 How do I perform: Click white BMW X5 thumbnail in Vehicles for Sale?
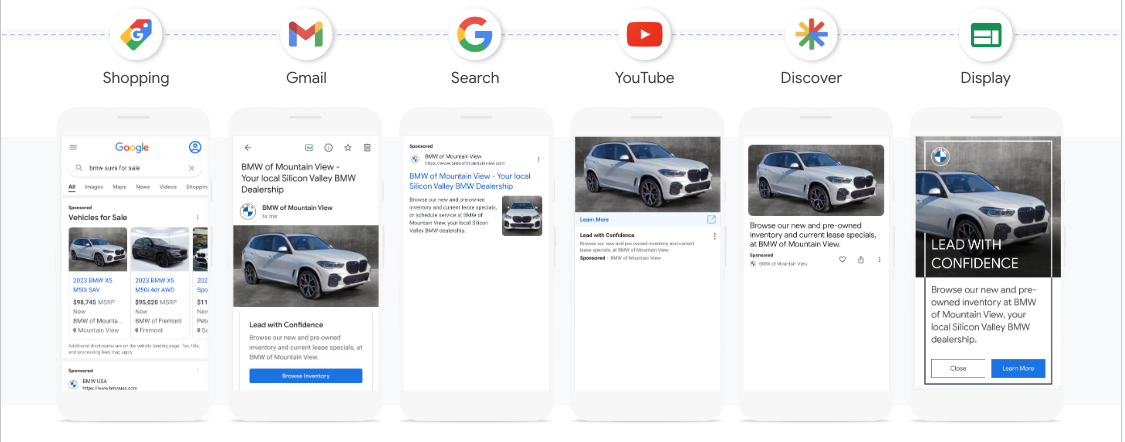[98, 249]
